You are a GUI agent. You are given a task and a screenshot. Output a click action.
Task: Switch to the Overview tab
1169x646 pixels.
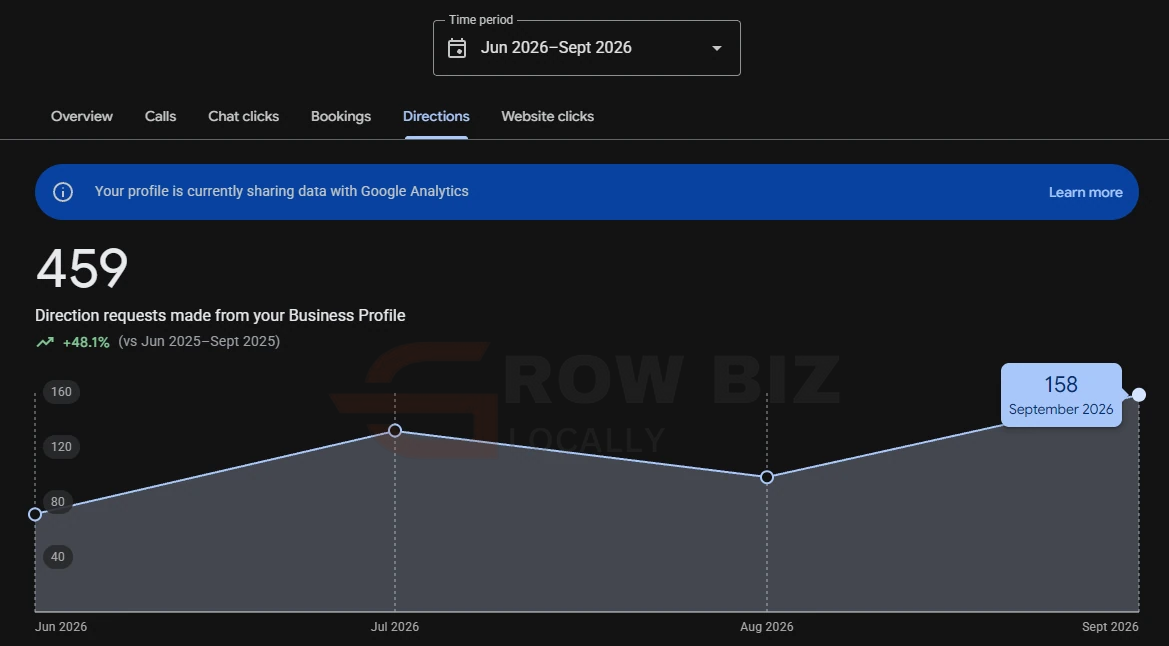click(x=82, y=116)
